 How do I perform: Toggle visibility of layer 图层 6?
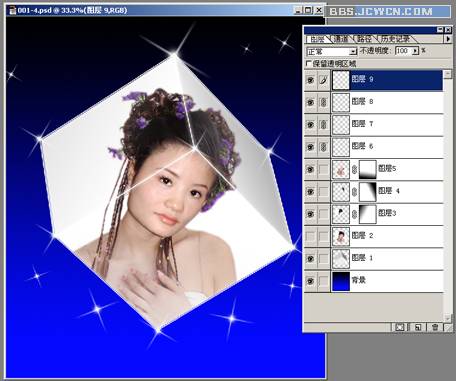coord(311,147)
